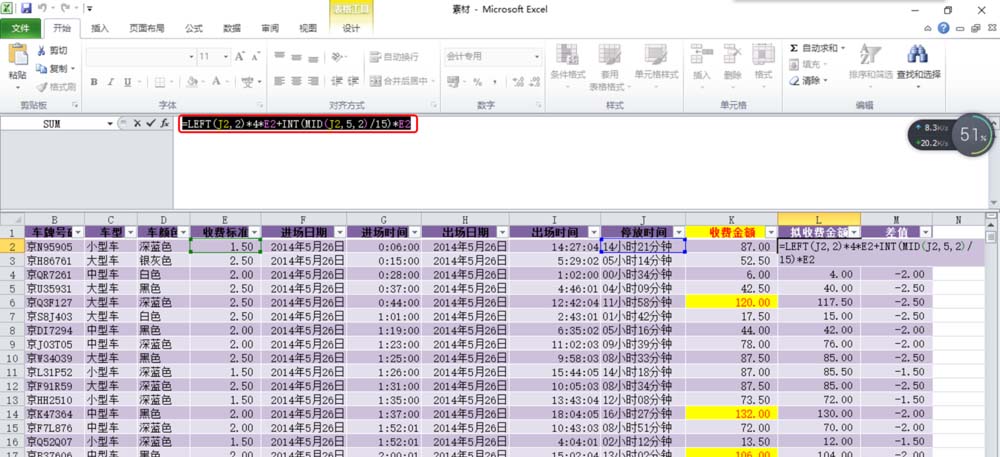Click the Insert Function fx icon
The image size is (1000, 457).
pyautogui.click(x=165, y=123)
